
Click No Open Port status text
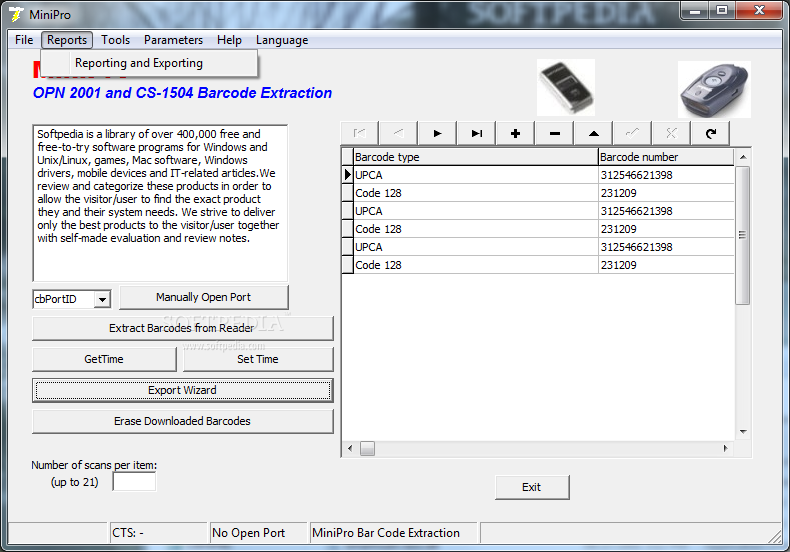[x=248, y=533]
